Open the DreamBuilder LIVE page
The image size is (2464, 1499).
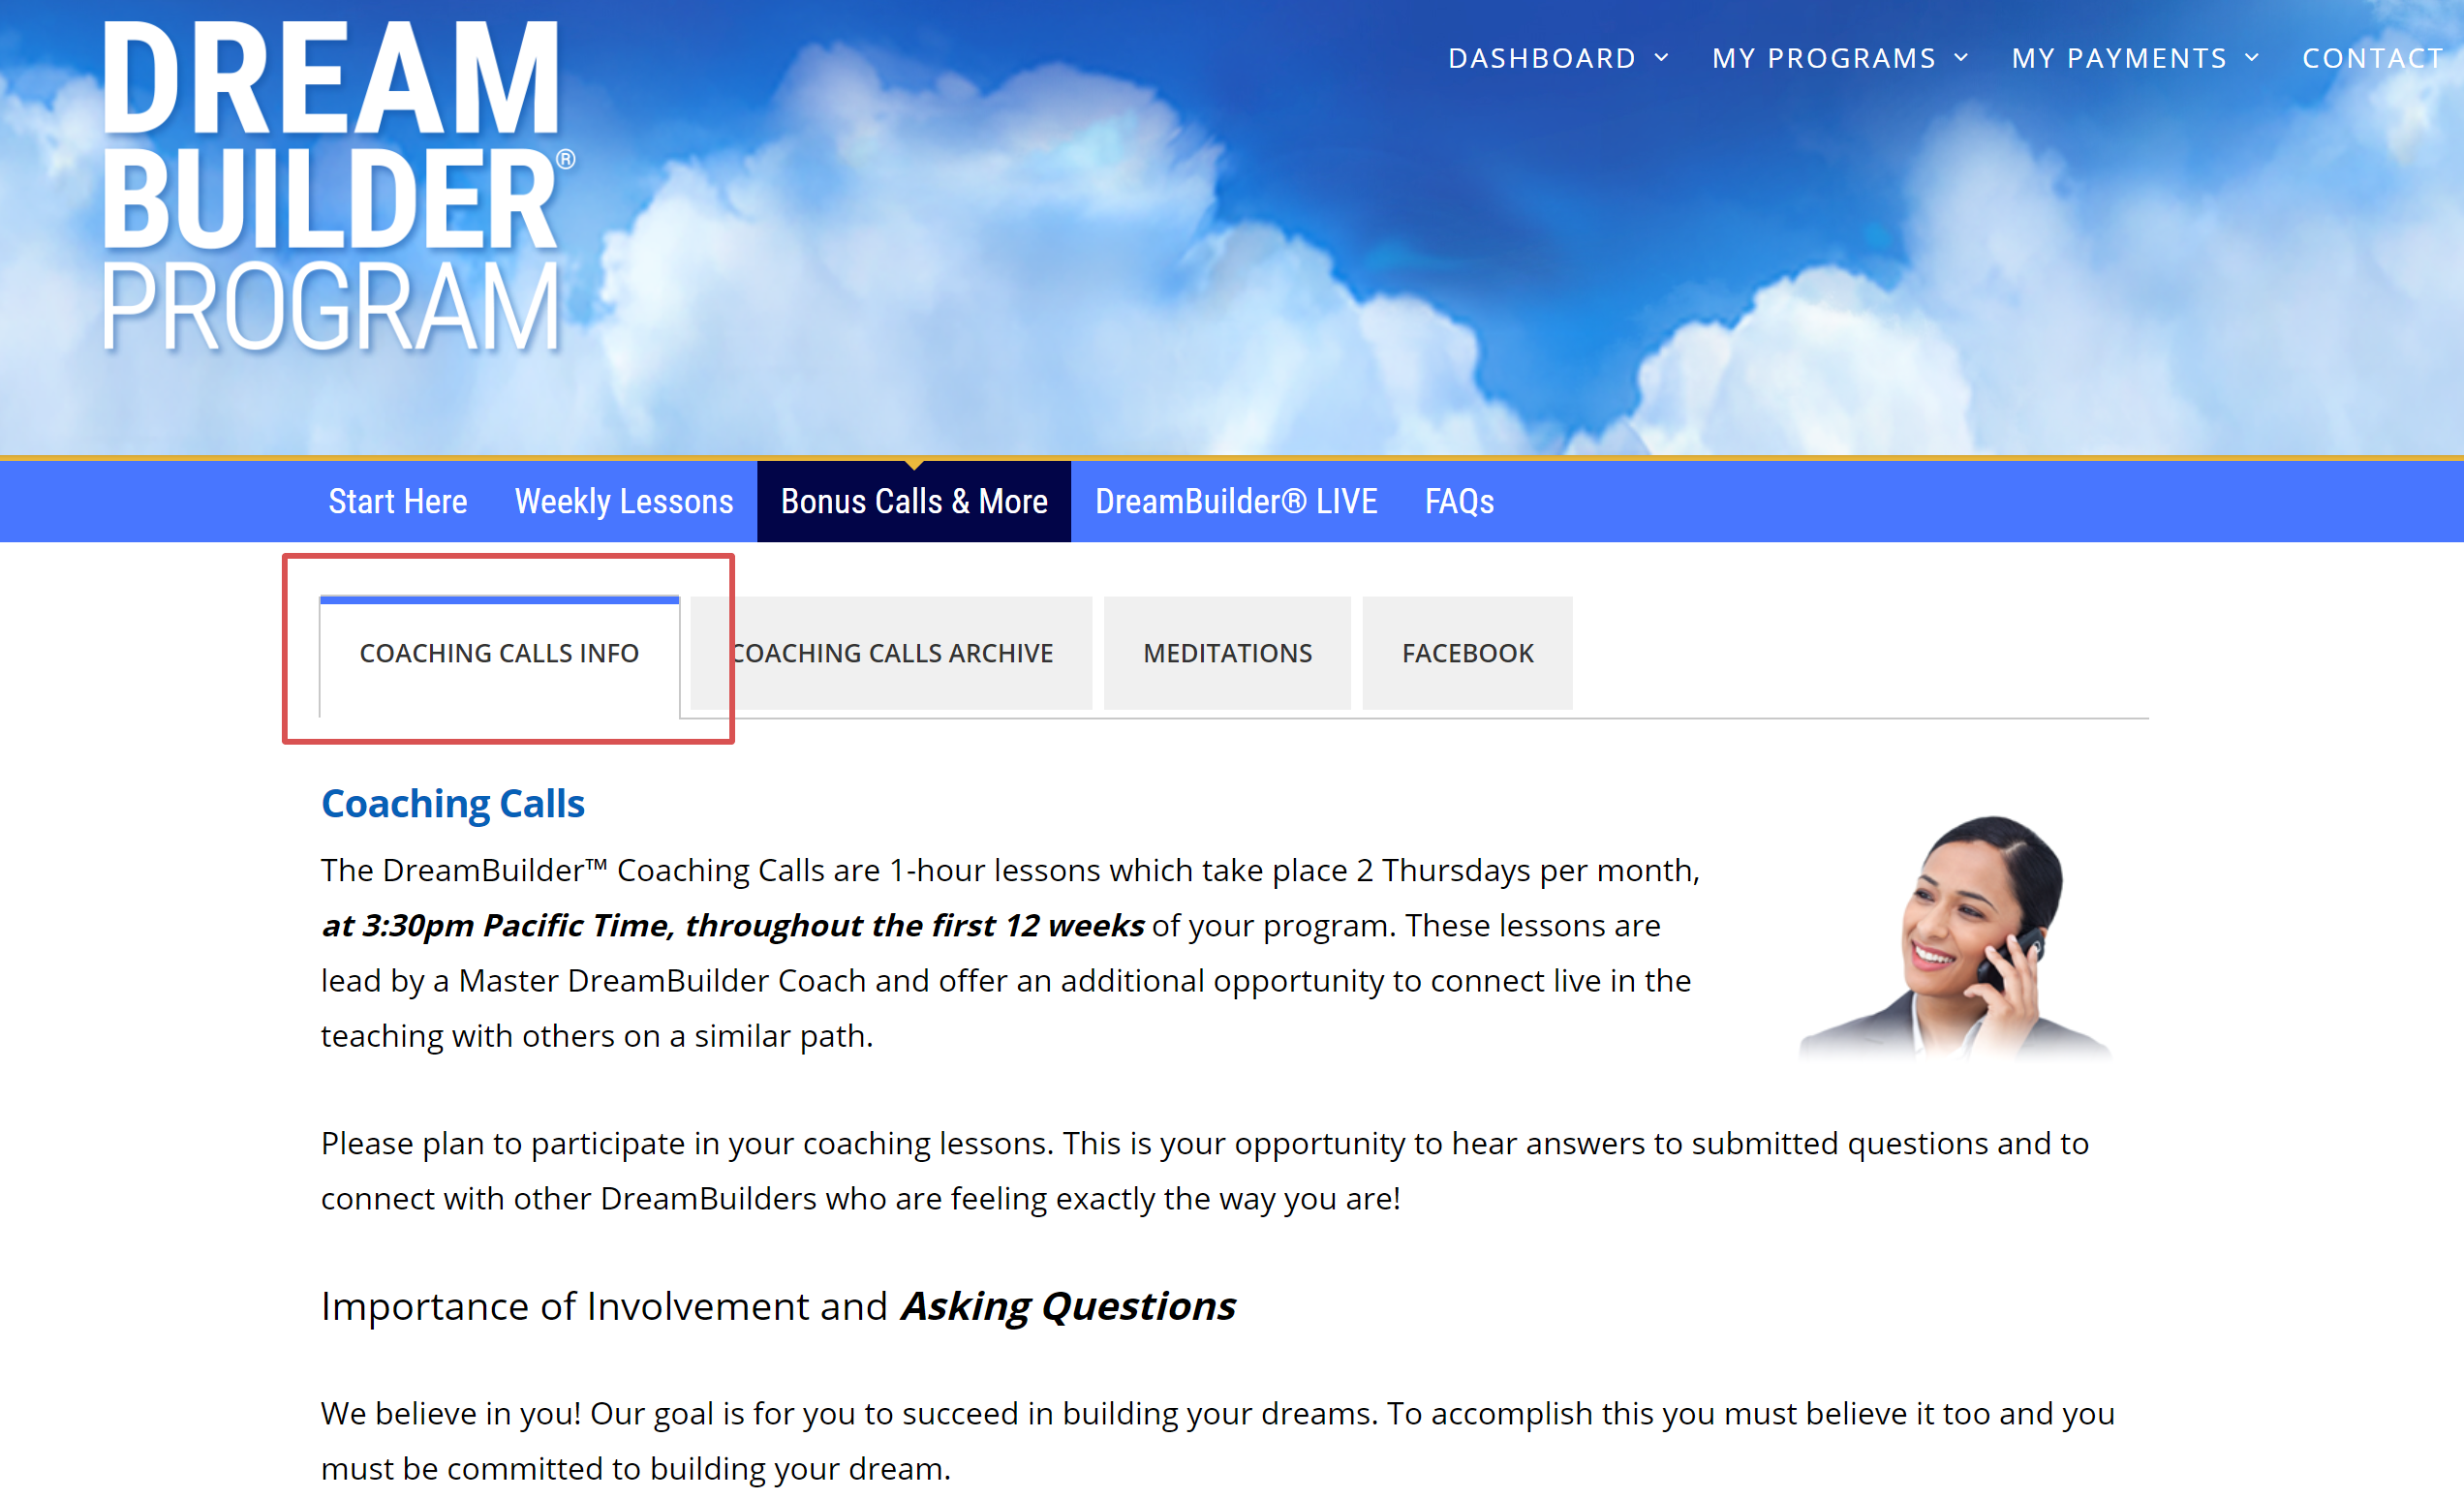coord(1236,501)
